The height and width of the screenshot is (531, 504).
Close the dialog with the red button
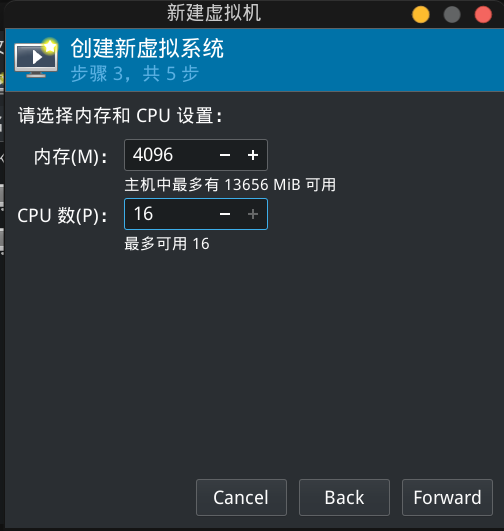coord(483,15)
